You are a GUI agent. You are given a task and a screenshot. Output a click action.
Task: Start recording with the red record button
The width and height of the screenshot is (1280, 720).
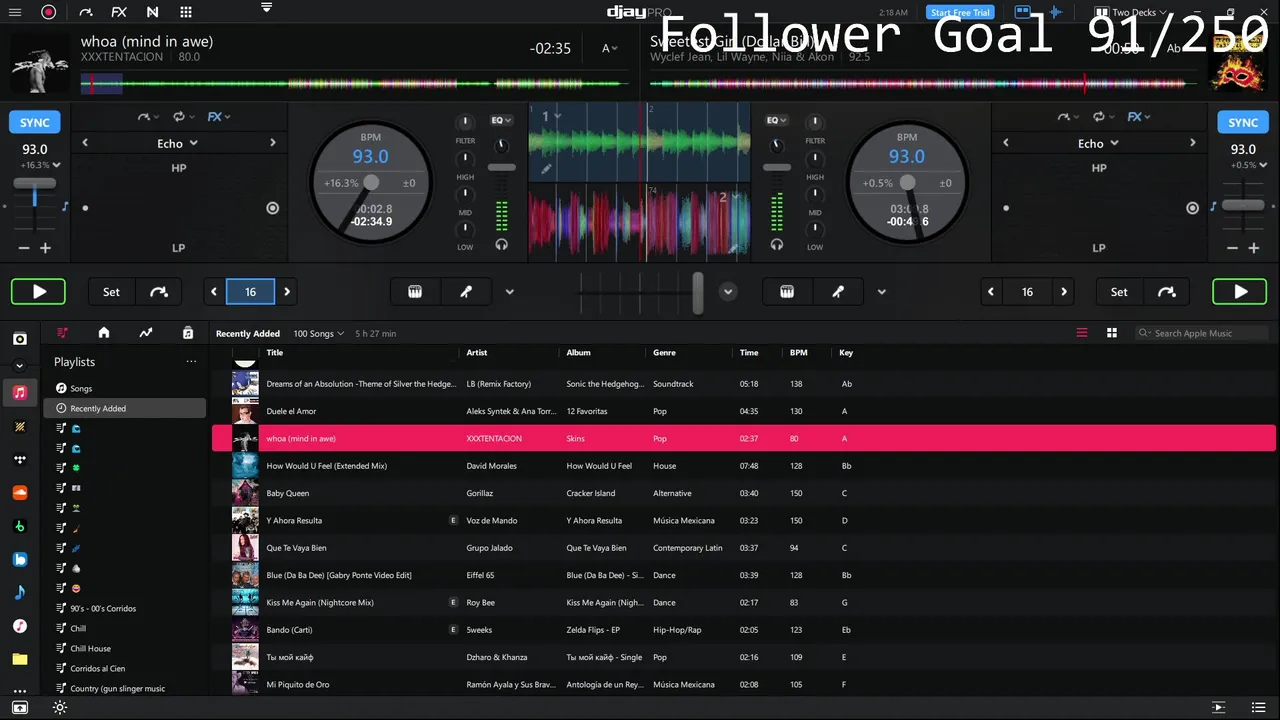[x=48, y=12]
